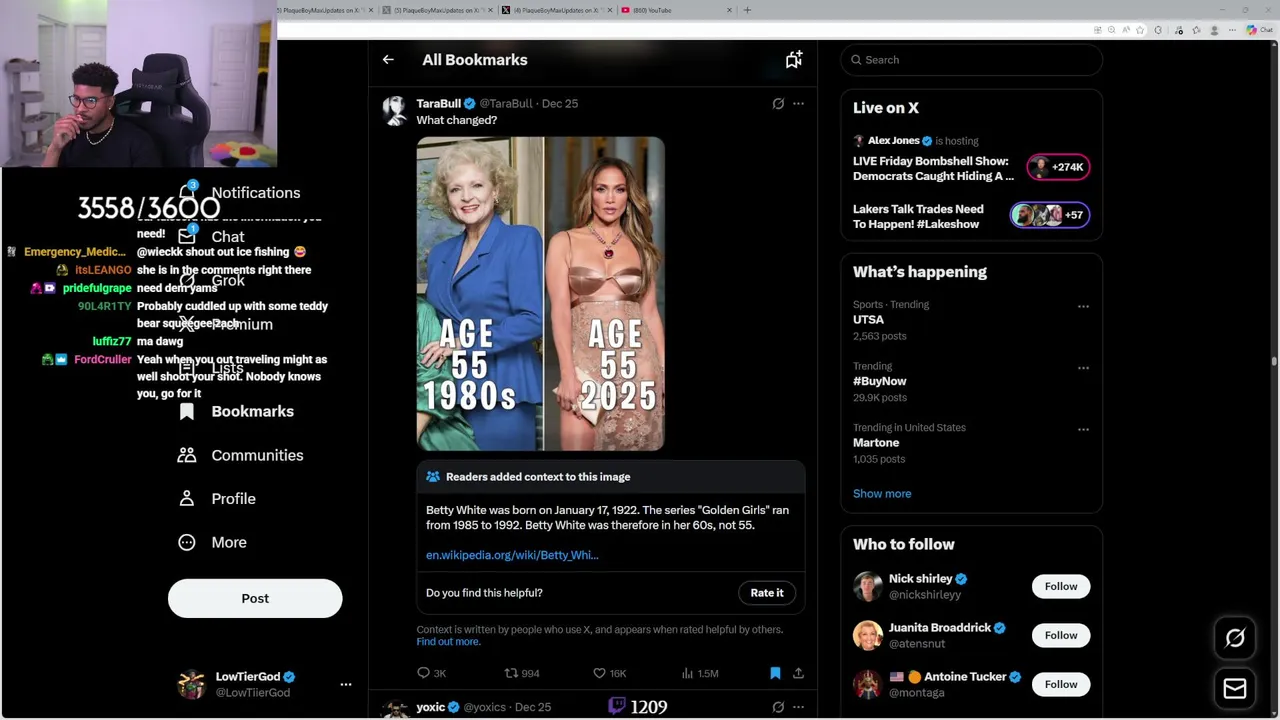Screen dimensions: 1280x720
Task: Open the three-dot menu on yoxic's post
Action: pos(798,707)
